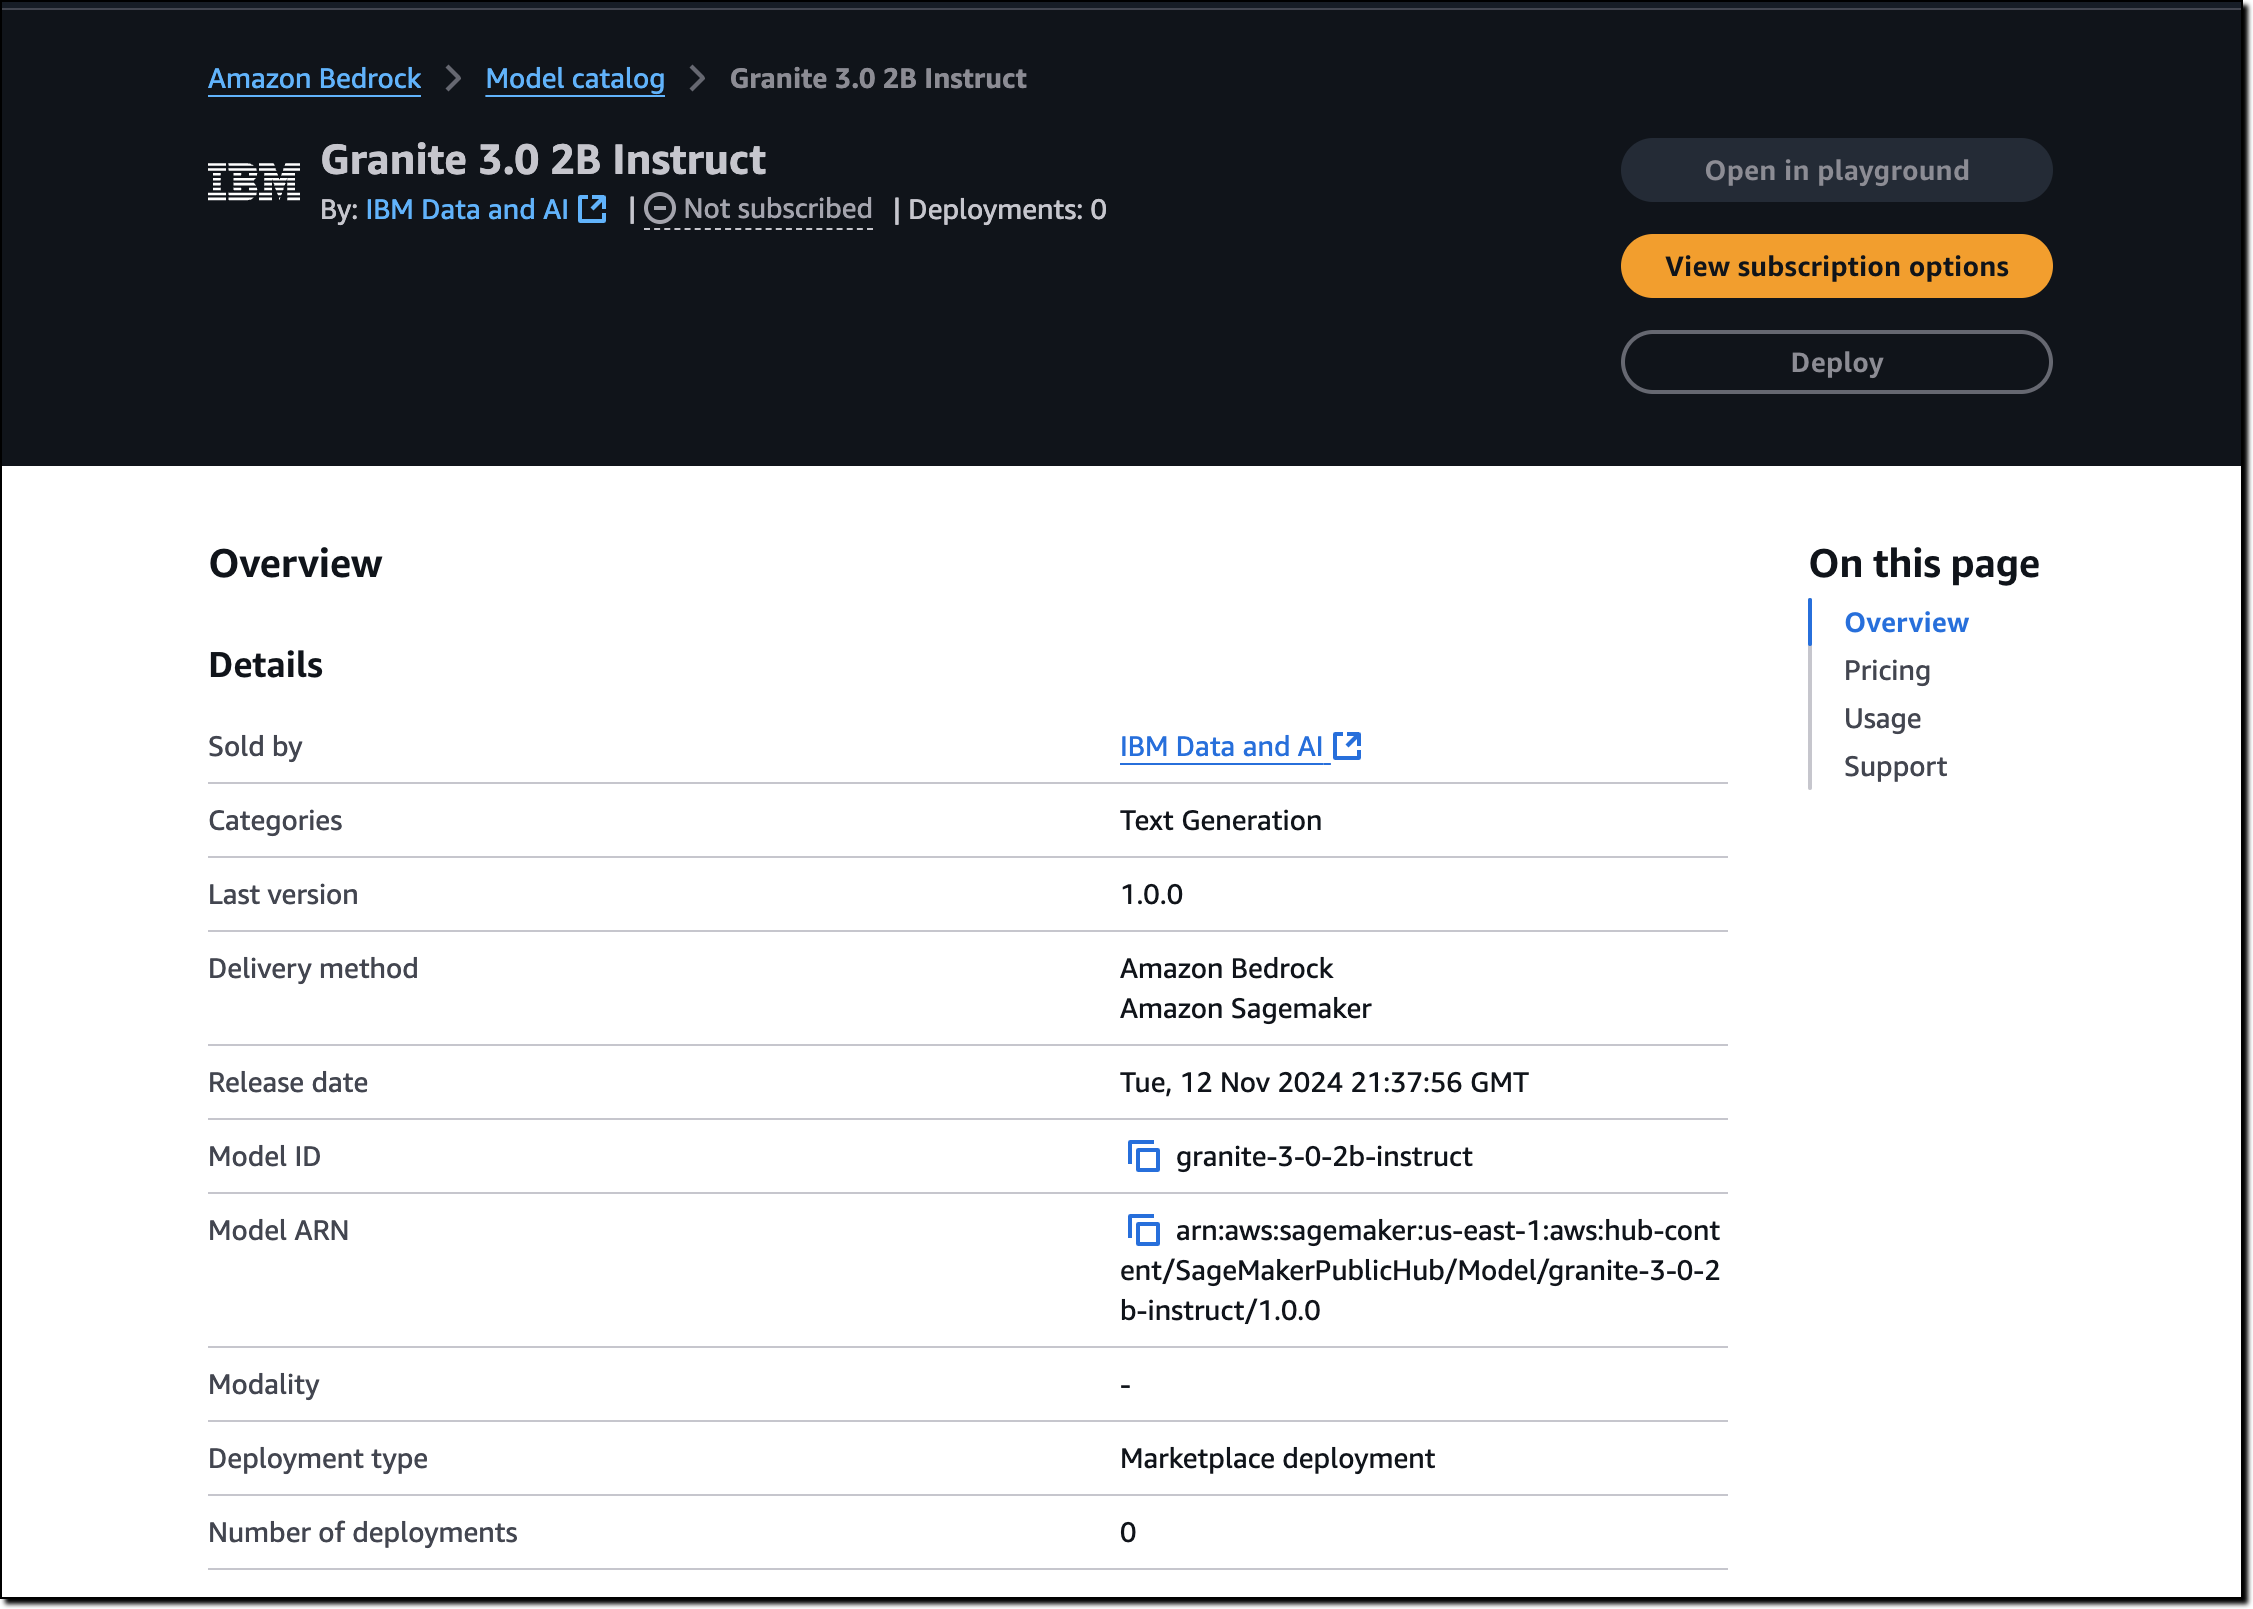Click the IBM logo in header

click(x=254, y=182)
